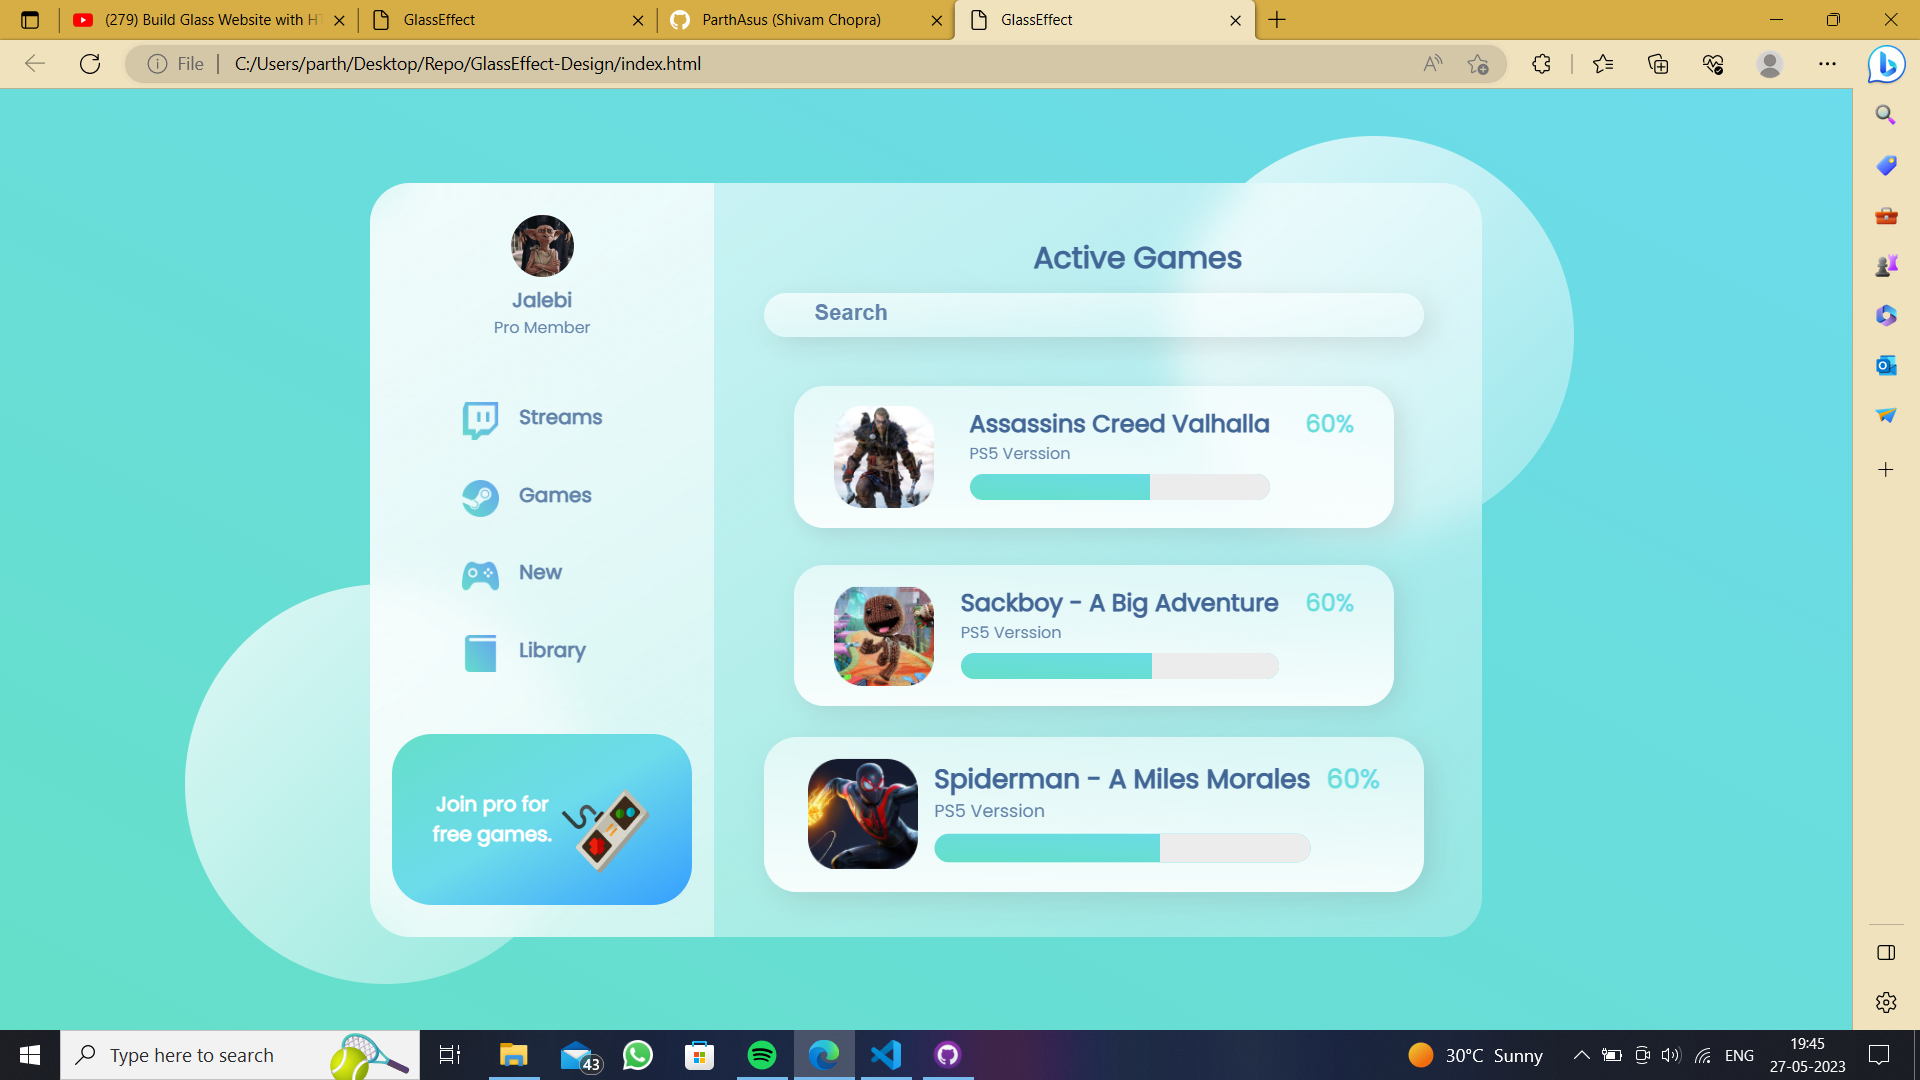1920x1080 pixels.
Task: Click inside the Search field
Action: [x=1093, y=313]
